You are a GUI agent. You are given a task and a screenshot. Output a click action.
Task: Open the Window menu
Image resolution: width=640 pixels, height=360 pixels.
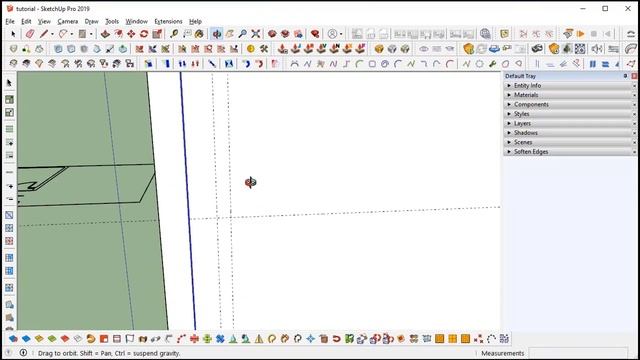point(136,21)
